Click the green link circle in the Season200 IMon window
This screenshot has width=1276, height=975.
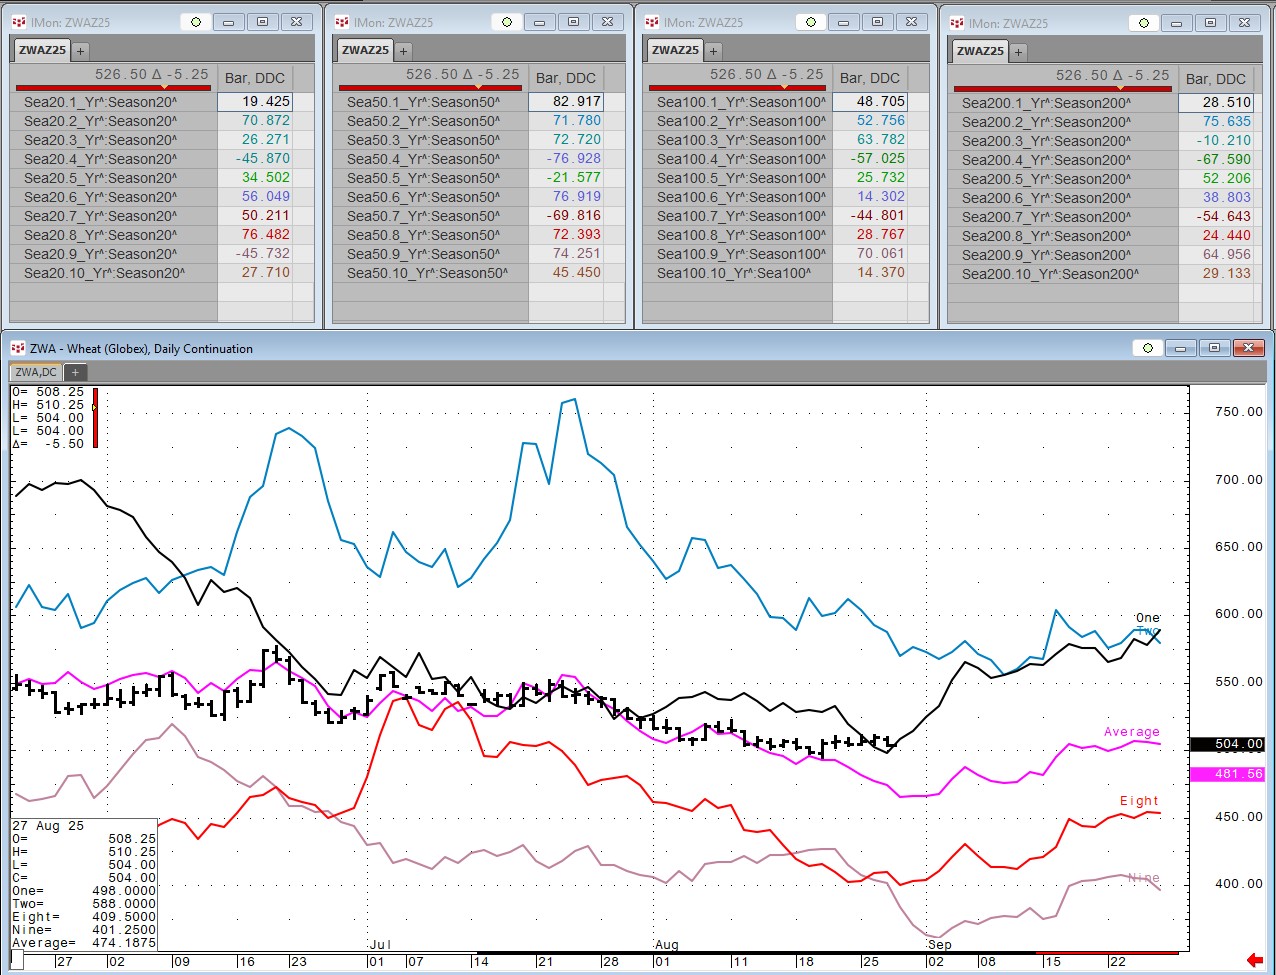pos(1144,23)
